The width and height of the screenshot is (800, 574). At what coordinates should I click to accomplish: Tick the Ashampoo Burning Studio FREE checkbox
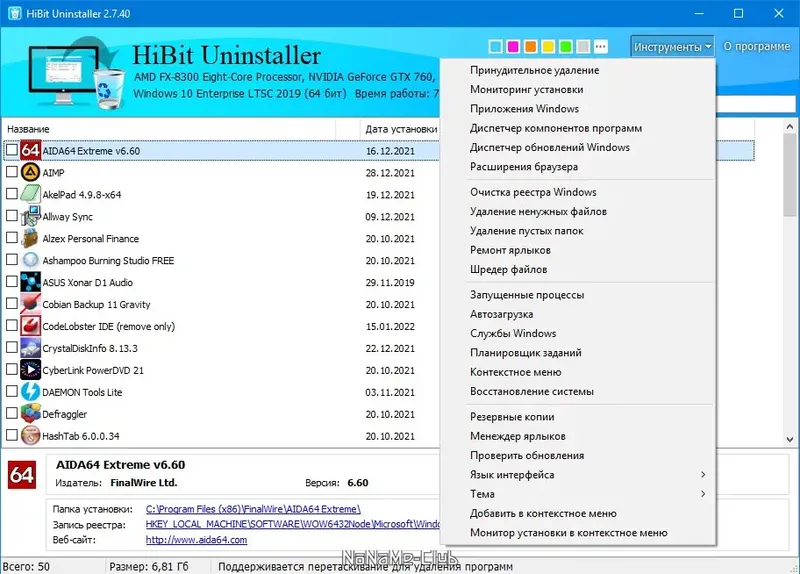click(11, 260)
